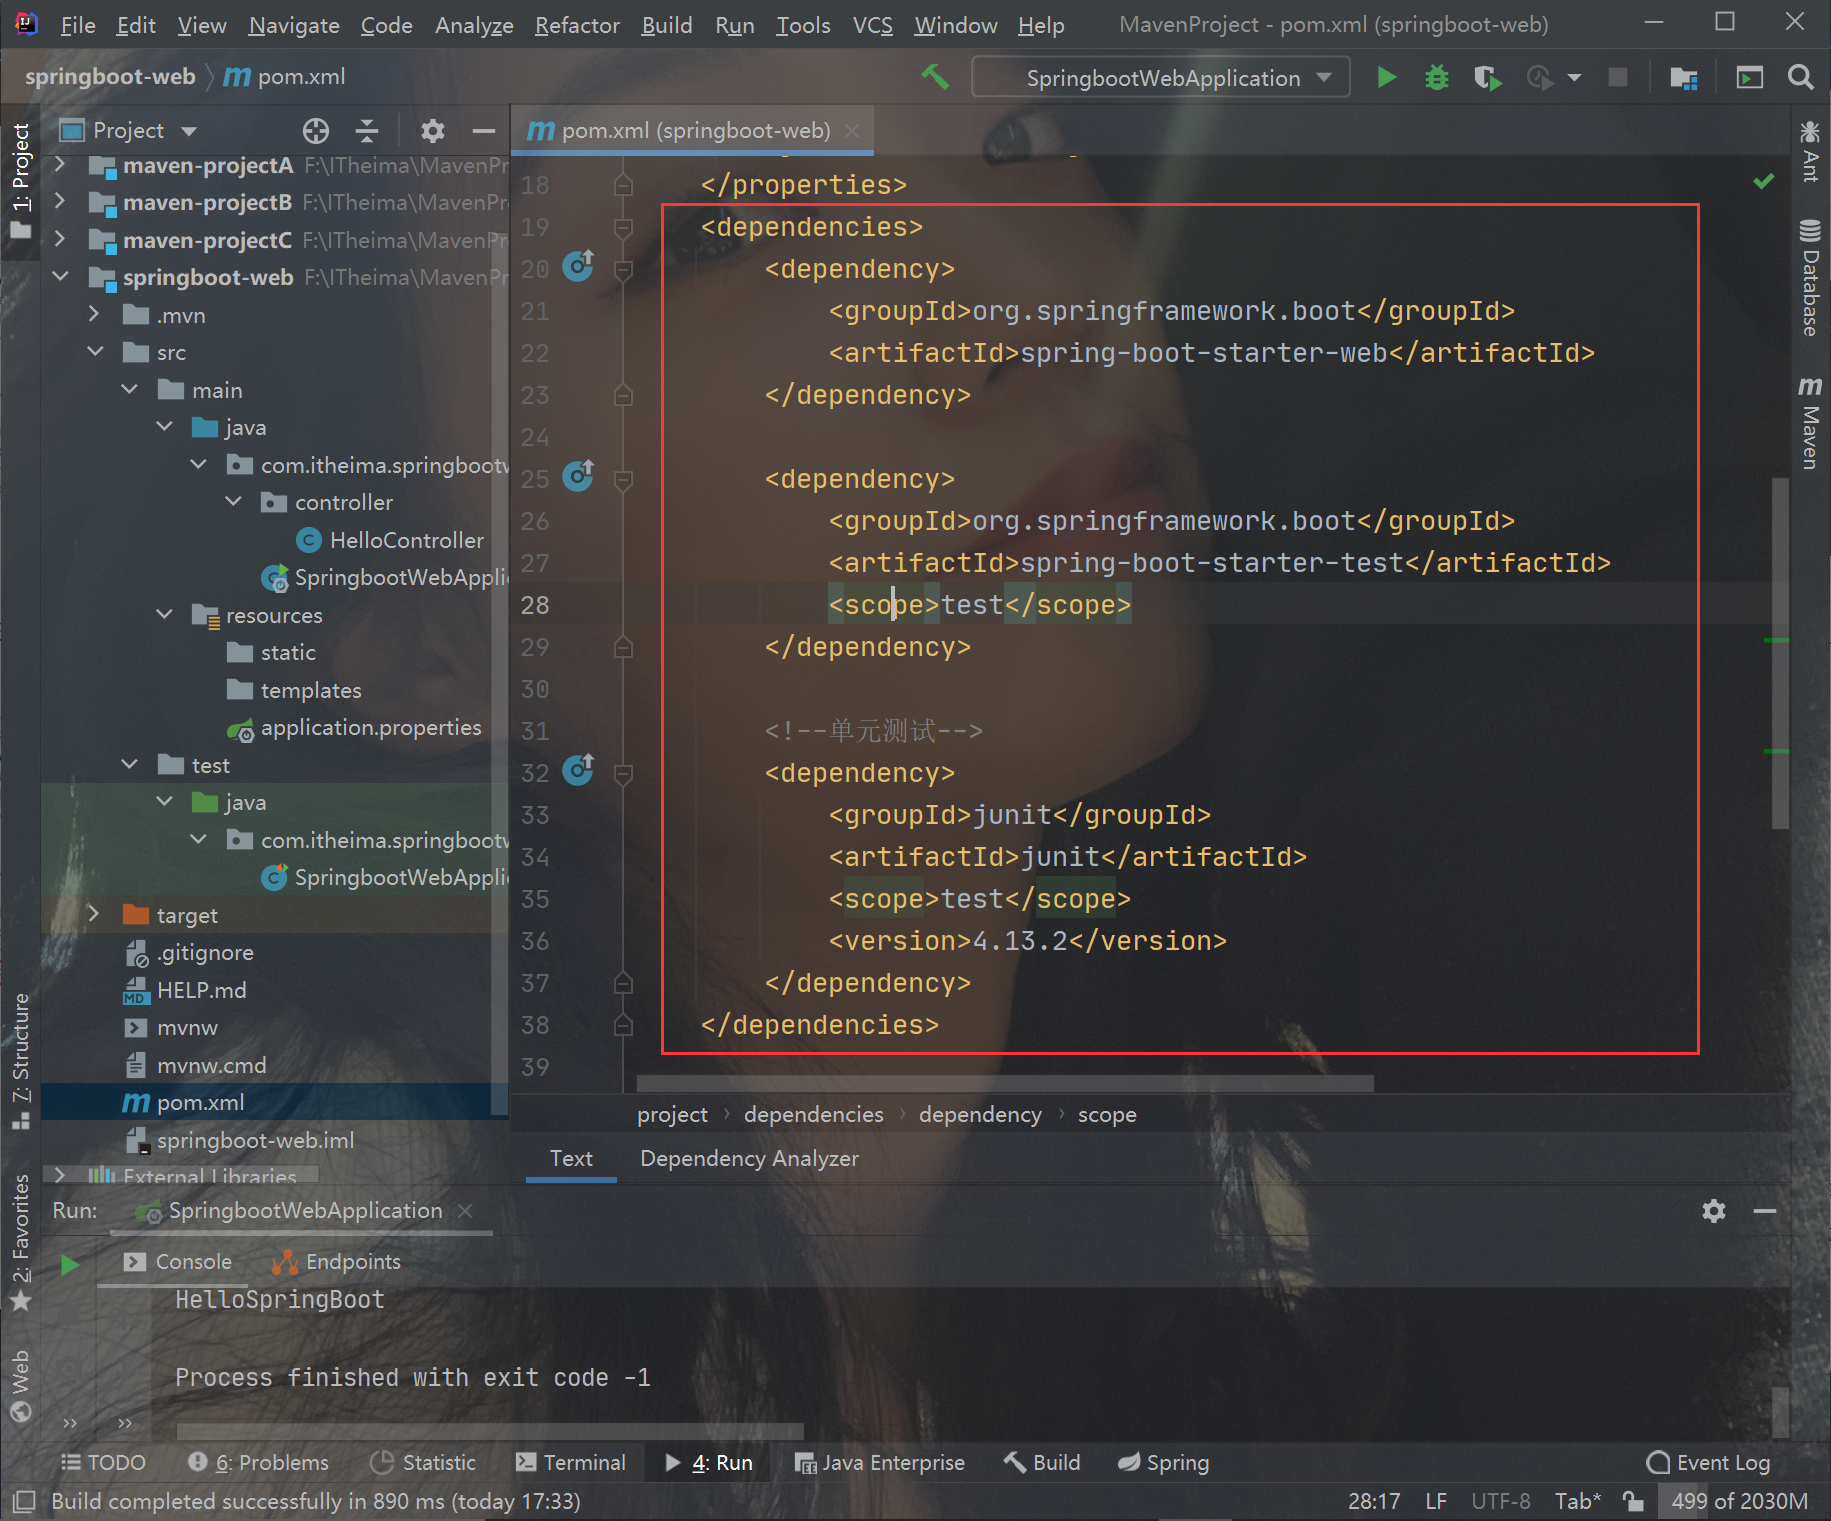Expand maven-projectB in tree

(x=60, y=201)
